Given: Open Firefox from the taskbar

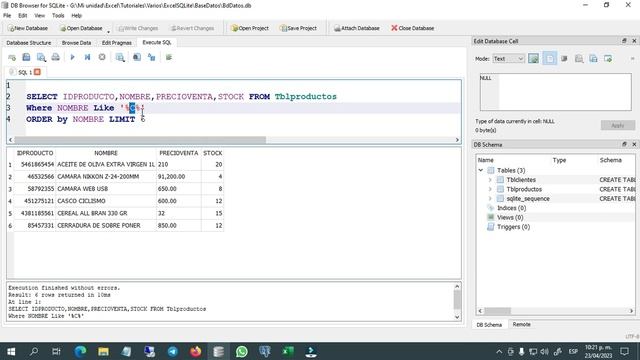Looking at the screenshot, I should [x=196, y=351].
